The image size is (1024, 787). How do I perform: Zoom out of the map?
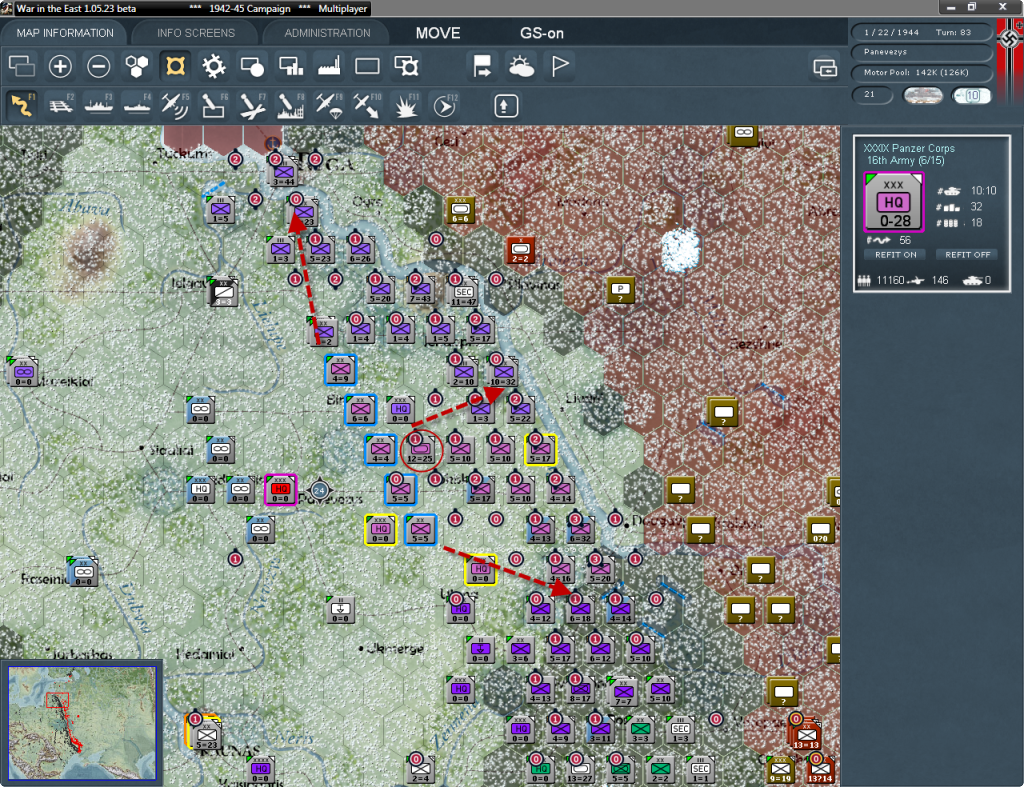tap(99, 66)
